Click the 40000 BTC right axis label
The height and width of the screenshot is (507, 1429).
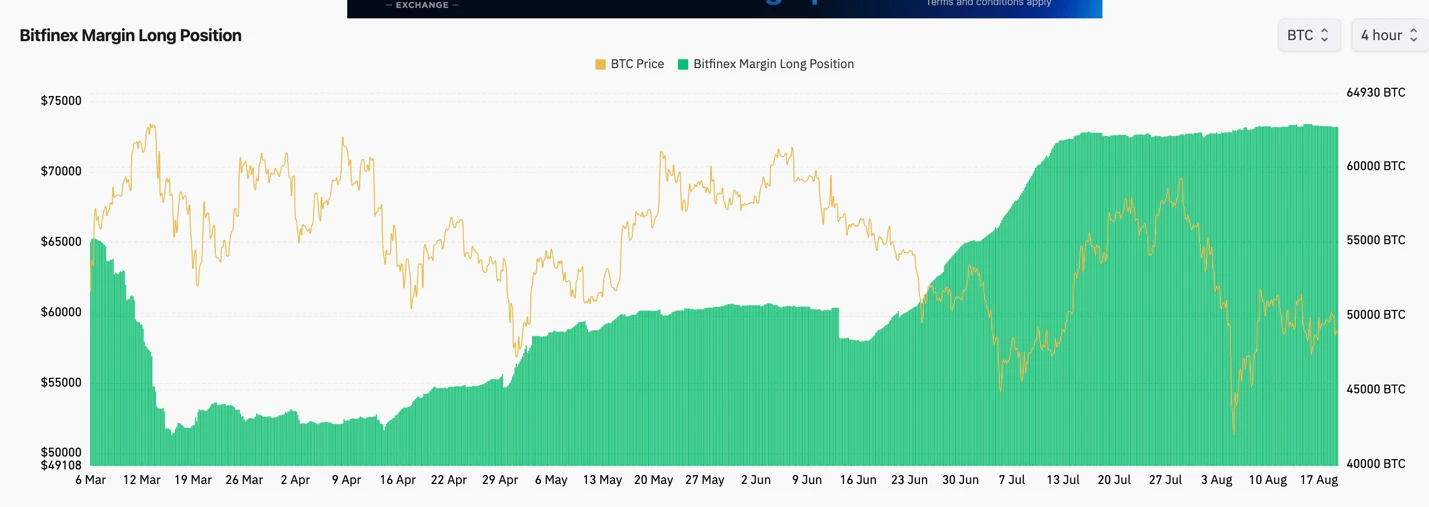pos(1376,463)
